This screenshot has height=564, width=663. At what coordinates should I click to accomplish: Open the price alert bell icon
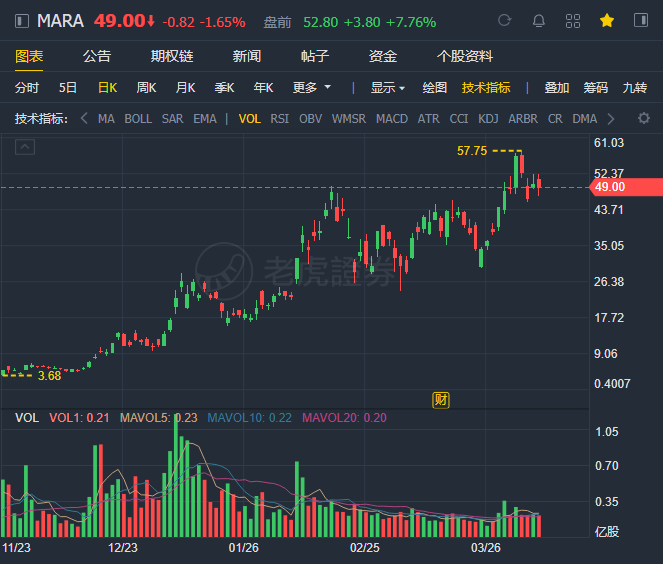pyautogui.click(x=538, y=21)
